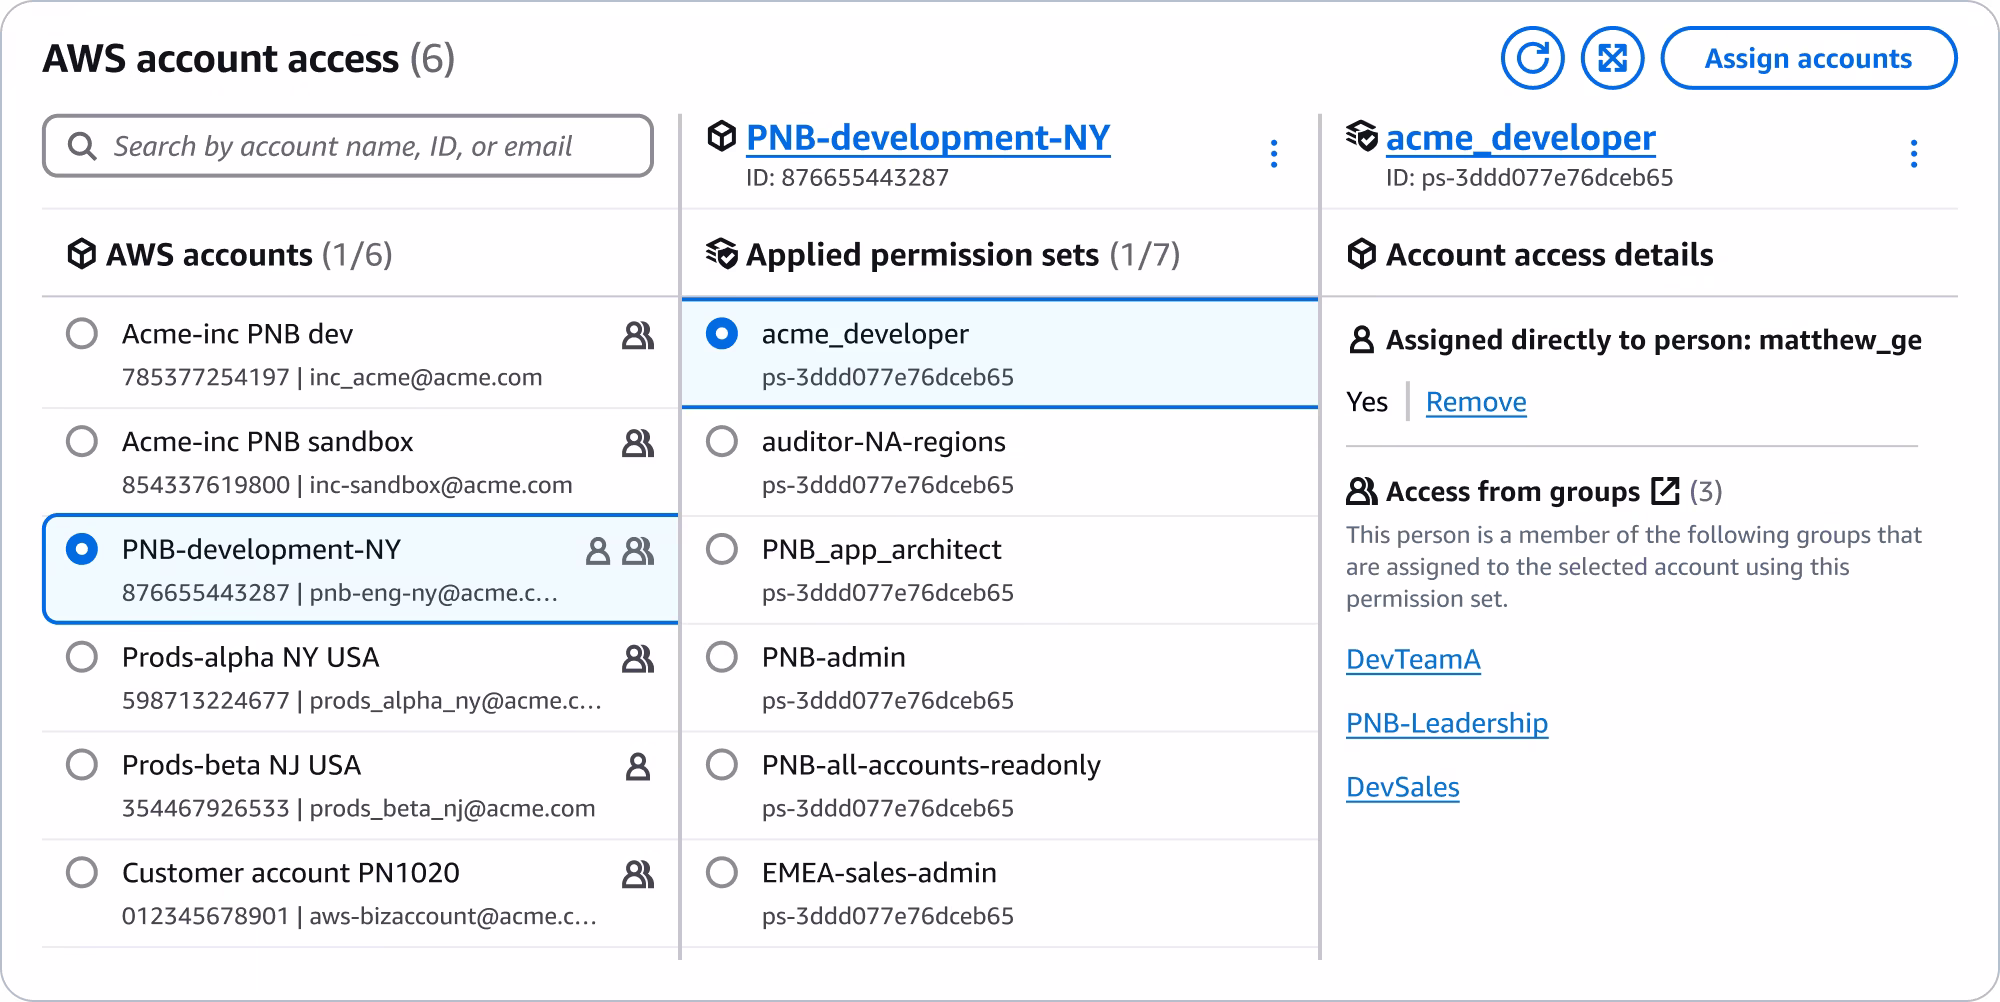This screenshot has width=2000, height=1002.
Task: Click the group icon on Customer account PN1020 row
Action: [638, 875]
